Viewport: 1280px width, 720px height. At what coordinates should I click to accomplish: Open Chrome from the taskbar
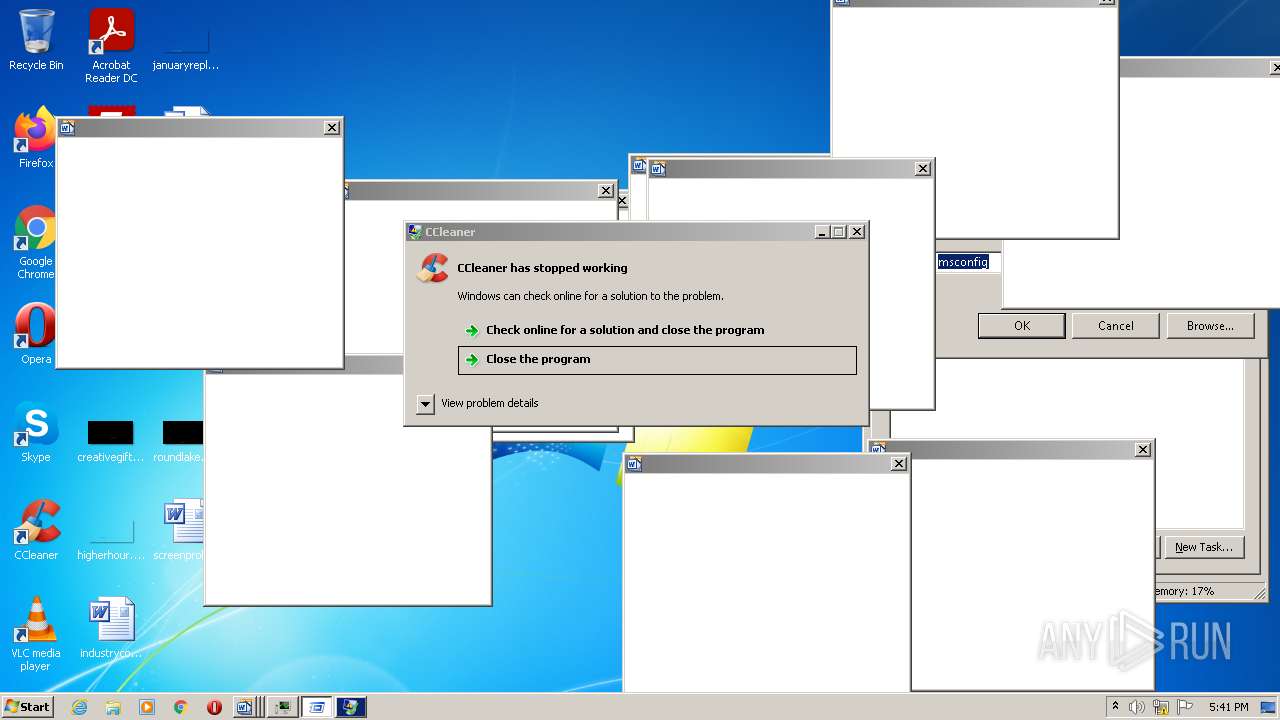tap(181, 707)
